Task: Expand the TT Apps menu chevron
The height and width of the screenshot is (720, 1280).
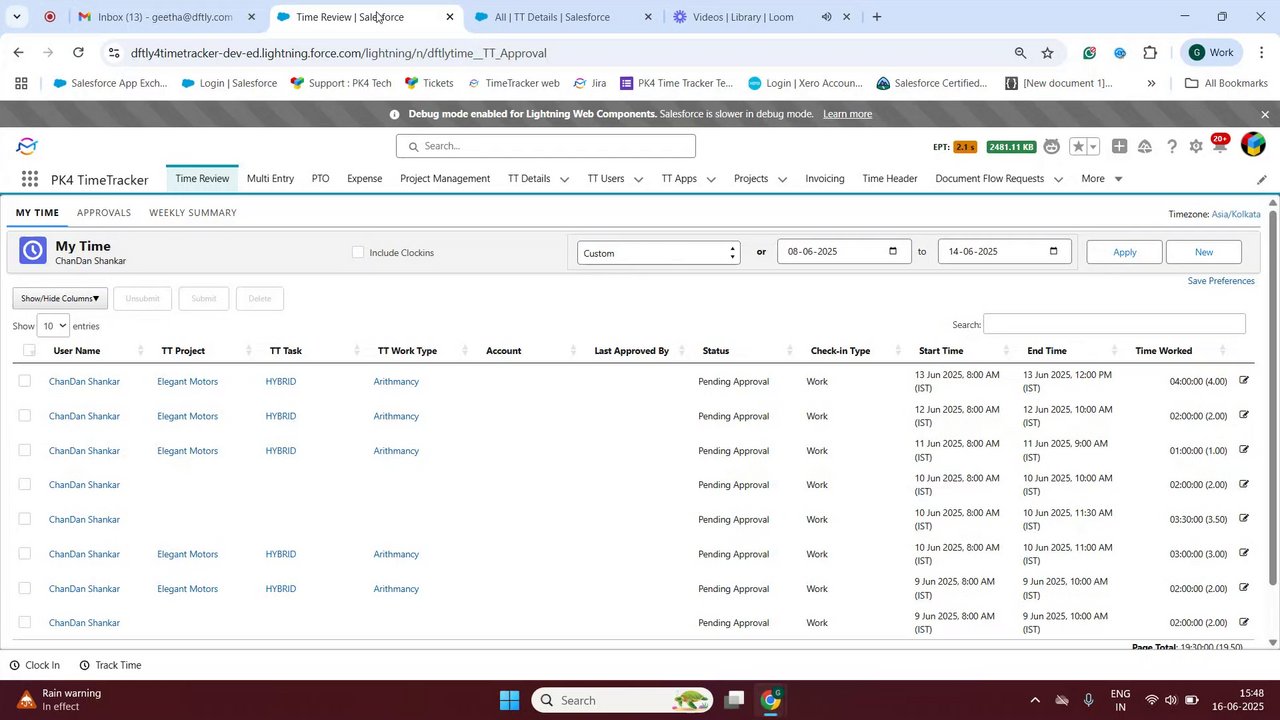Action: (x=711, y=180)
